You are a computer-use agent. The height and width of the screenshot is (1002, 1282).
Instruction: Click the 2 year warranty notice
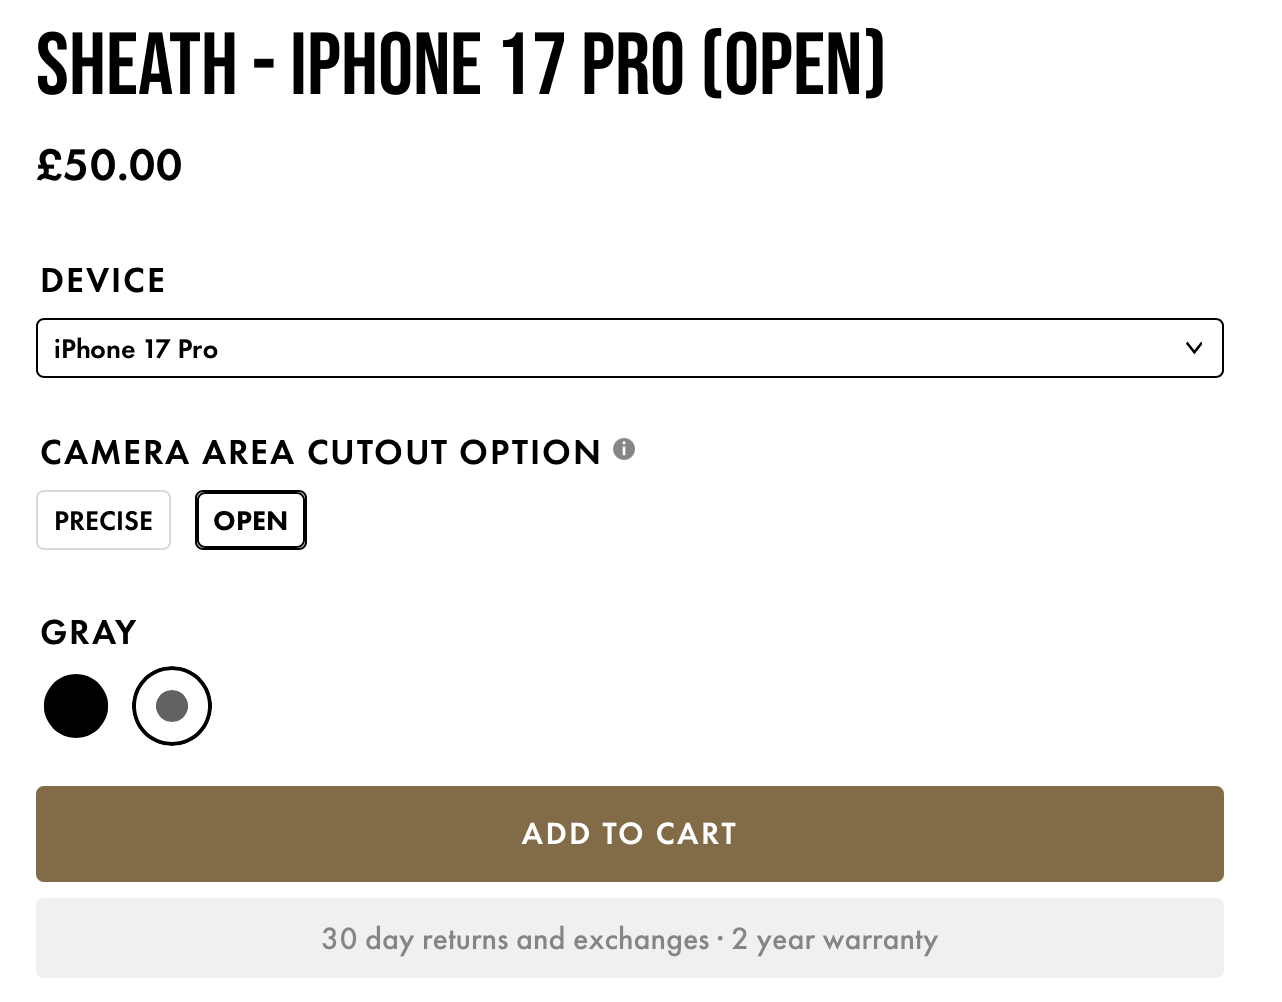click(834, 938)
